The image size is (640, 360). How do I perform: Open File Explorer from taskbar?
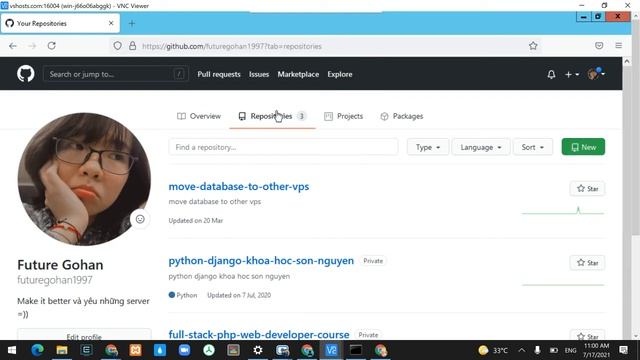(x=62, y=350)
